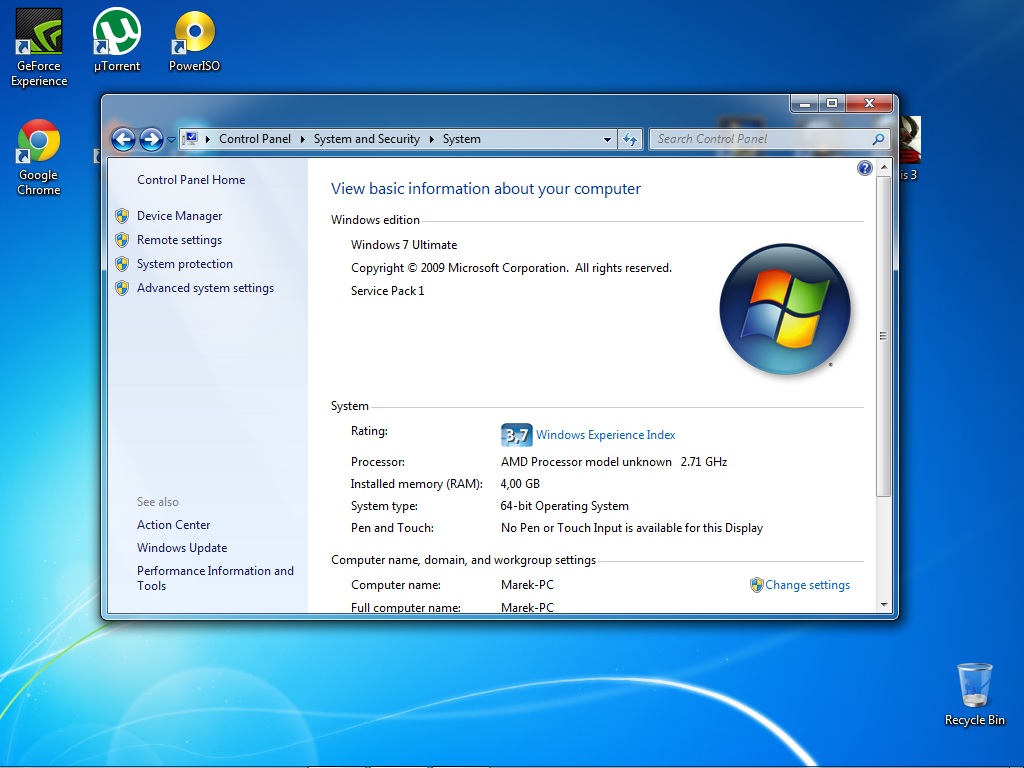
Task: Go back with the Back arrow button
Action: [123, 139]
